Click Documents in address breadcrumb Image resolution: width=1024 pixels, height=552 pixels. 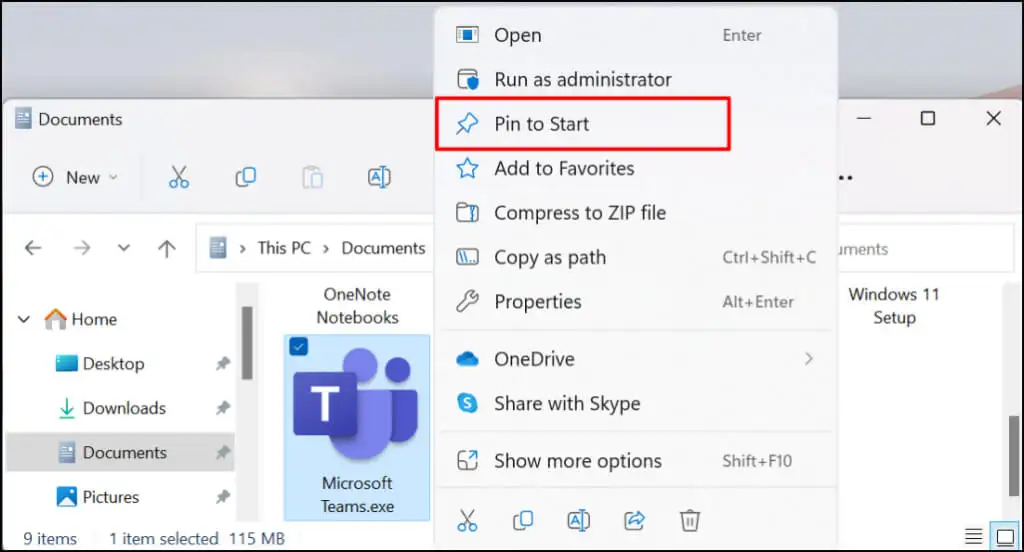[x=383, y=248]
